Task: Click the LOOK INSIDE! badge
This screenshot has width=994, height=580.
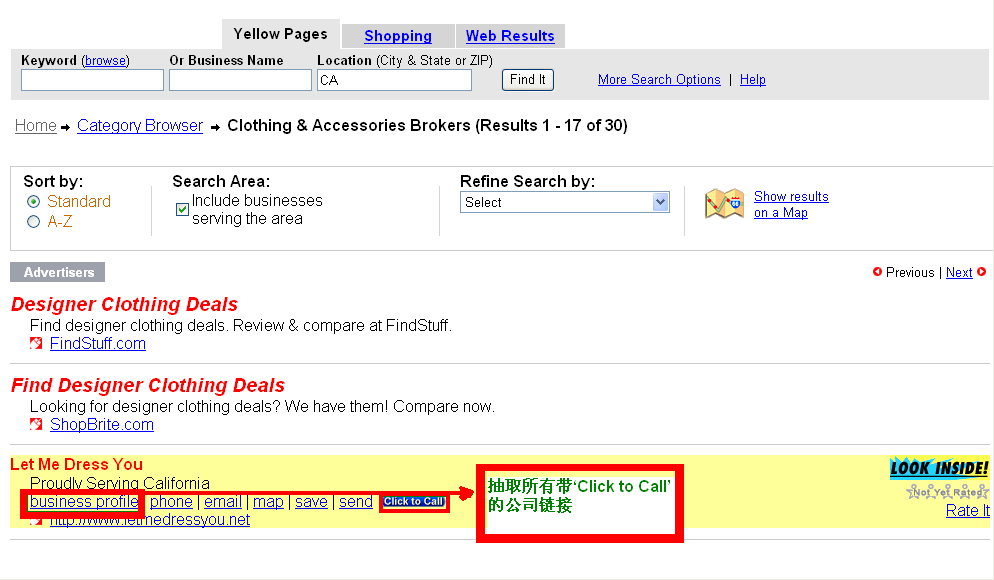Action: tap(939, 468)
